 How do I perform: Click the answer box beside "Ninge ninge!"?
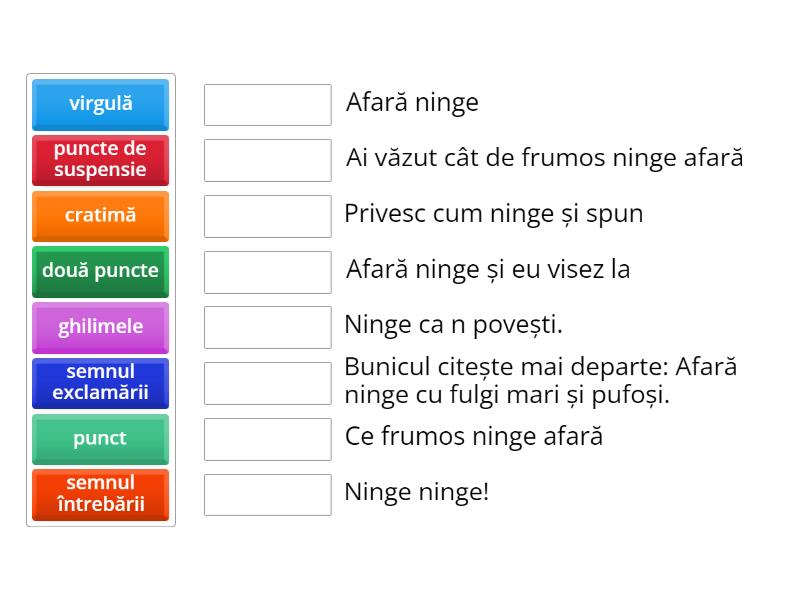(x=267, y=494)
